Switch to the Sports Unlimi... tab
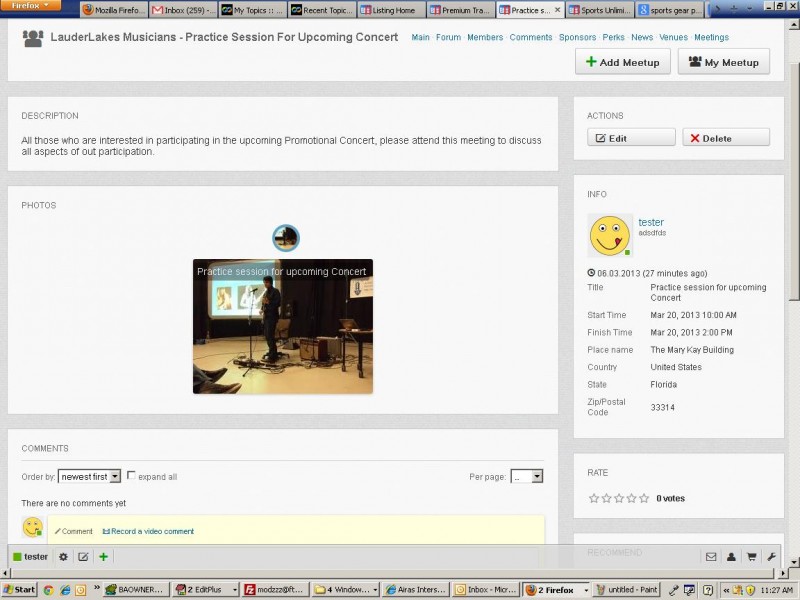 (599, 10)
